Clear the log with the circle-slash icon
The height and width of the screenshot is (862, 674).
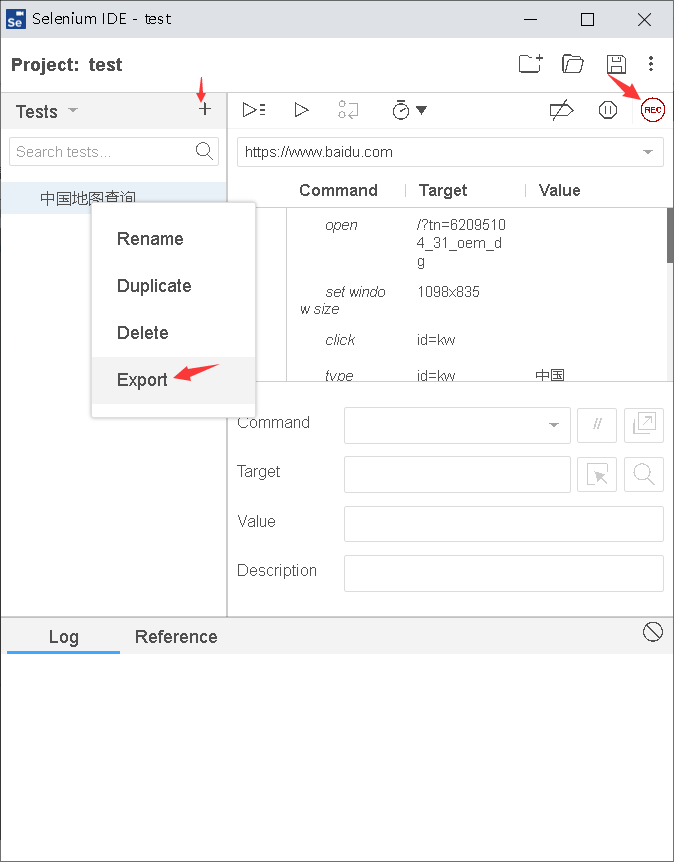653,631
